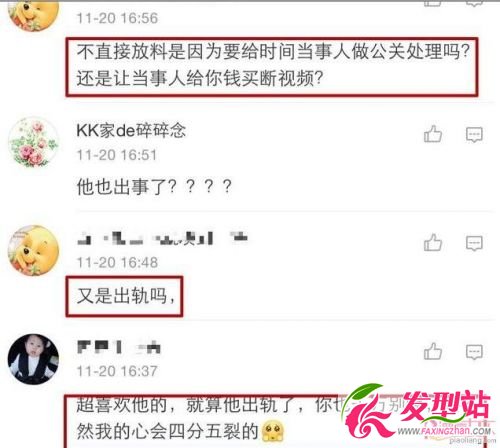This screenshot has height=448, width=500.
Task: Open the baby photo avatar profile
Action: pyautogui.click(x=33, y=359)
